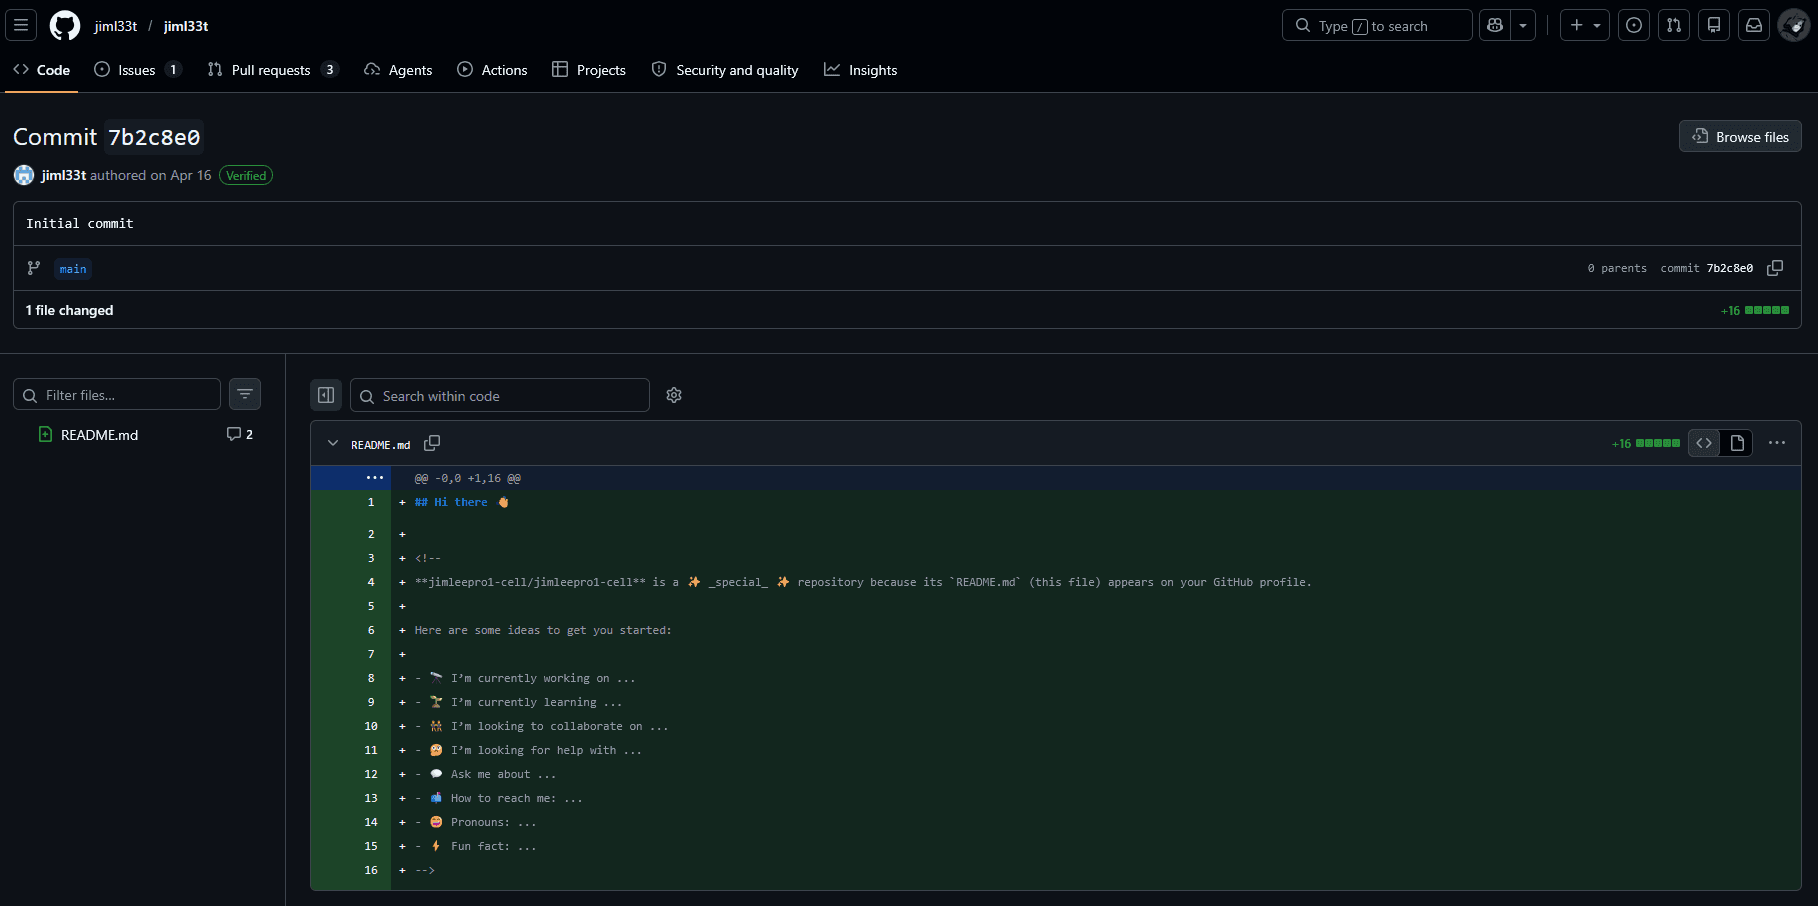Viewport: 1818px width, 906px height.
Task: Open the user avatar menu
Action: (x=1794, y=25)
